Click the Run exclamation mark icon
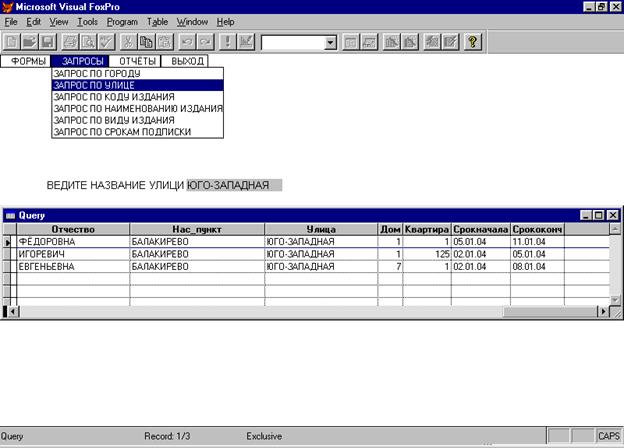 click(226, 43)
